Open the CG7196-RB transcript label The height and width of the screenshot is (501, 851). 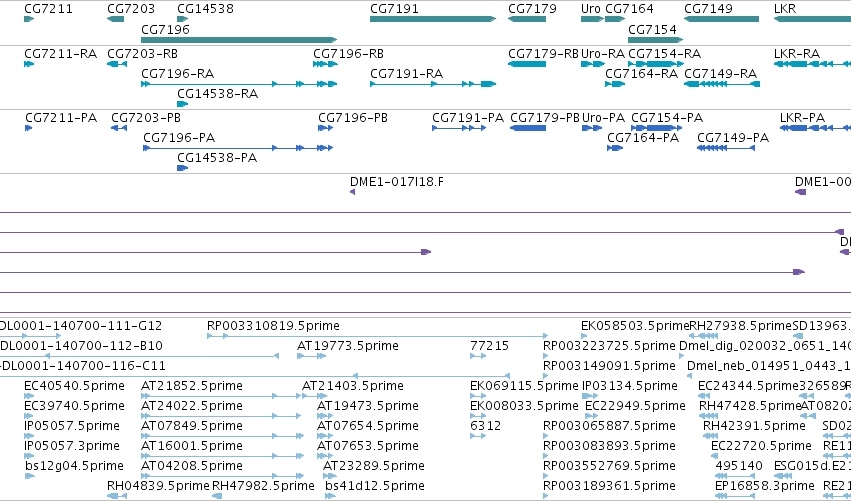pyautogui.click(x=348, y=54)
